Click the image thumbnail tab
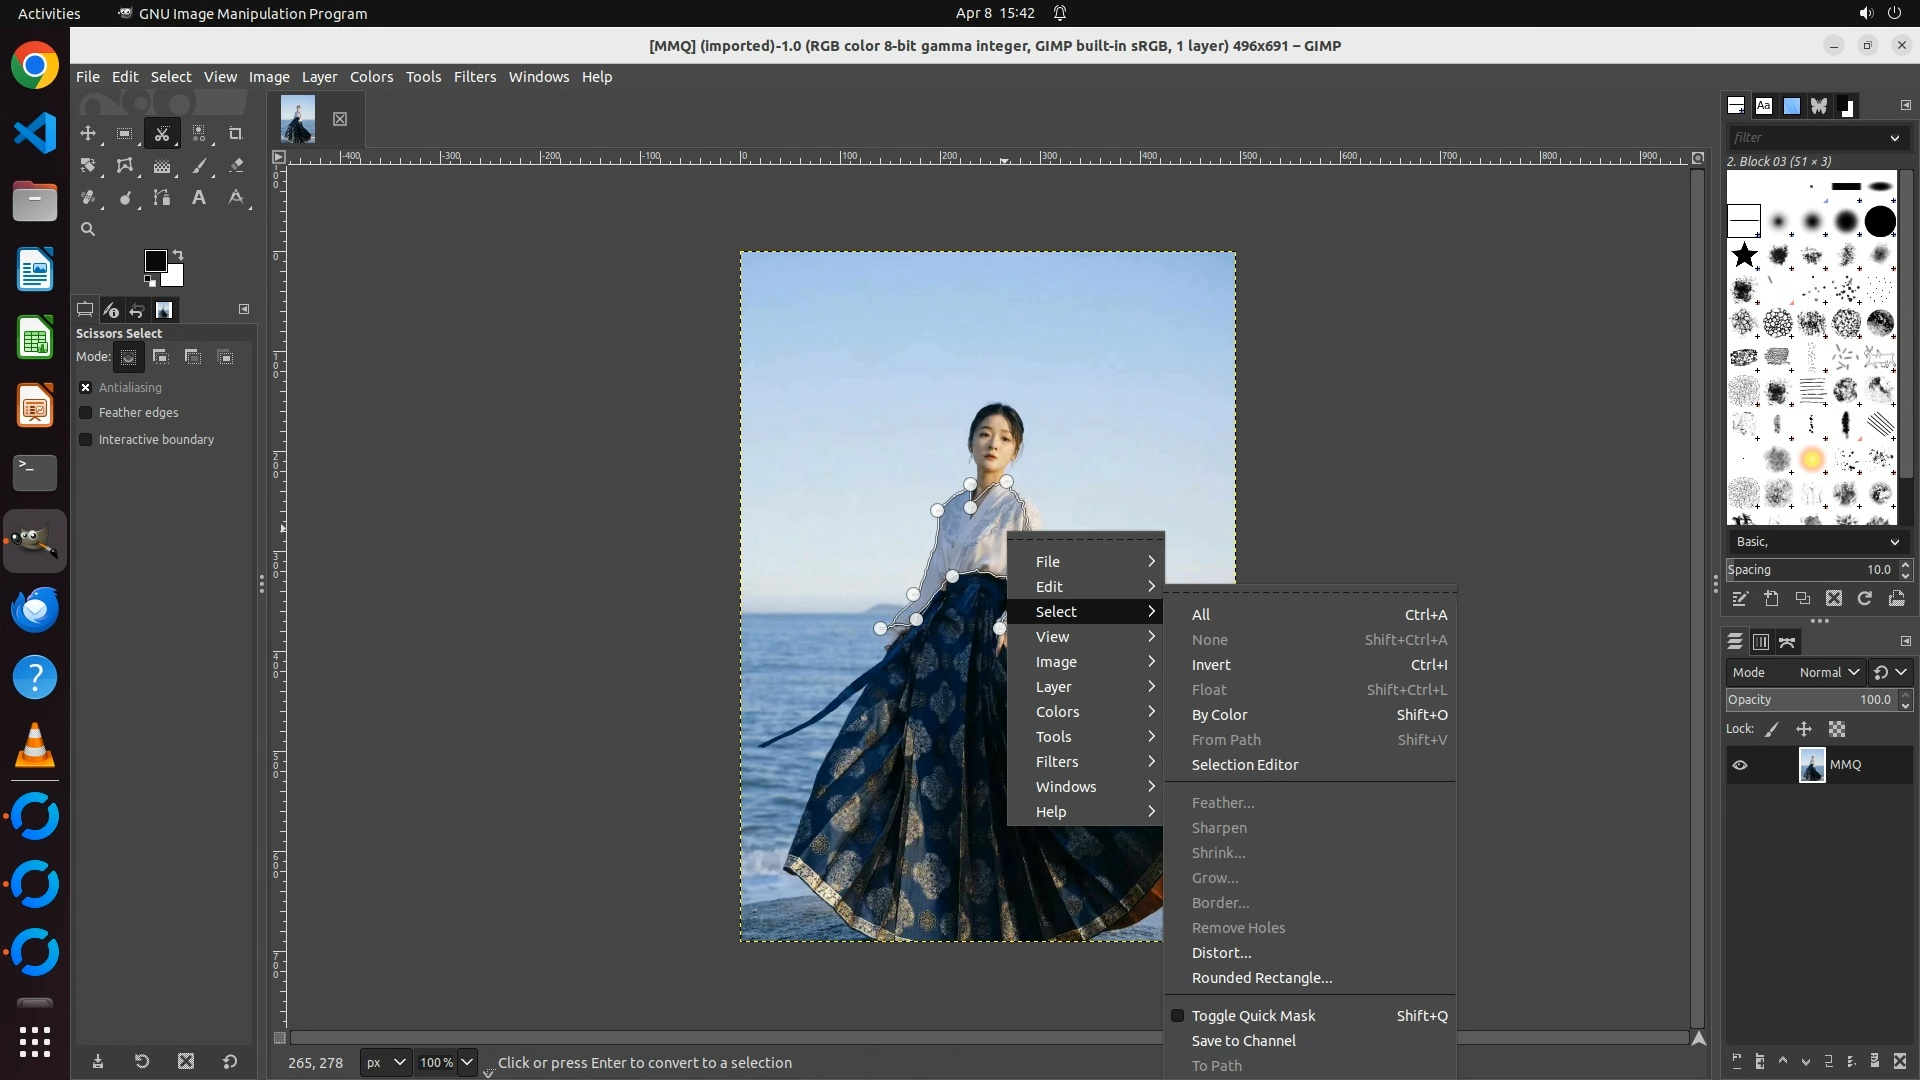The width and height of the screenshot is (1920, 1080). pyautogui.click(x=298, y=119)
